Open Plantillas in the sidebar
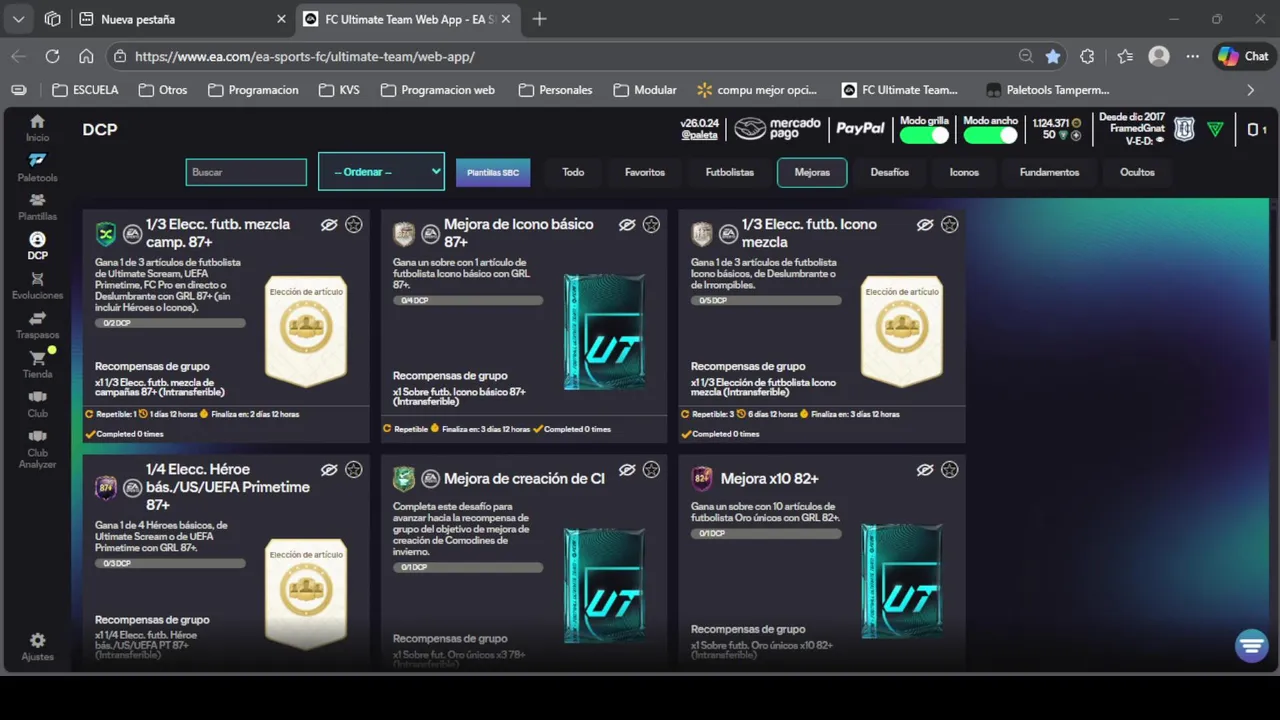Viewport: 1280px width, 720px height. 37,207
